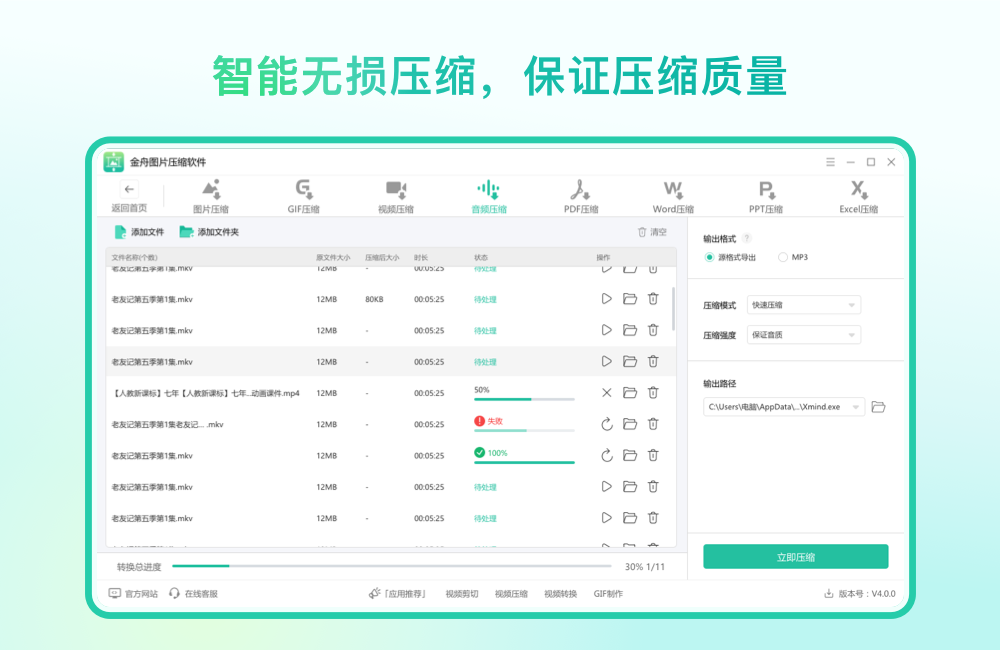The image size is (1000, 650).
Task: Open the PPT压缩 tab
Action: [x=765, y=195]
